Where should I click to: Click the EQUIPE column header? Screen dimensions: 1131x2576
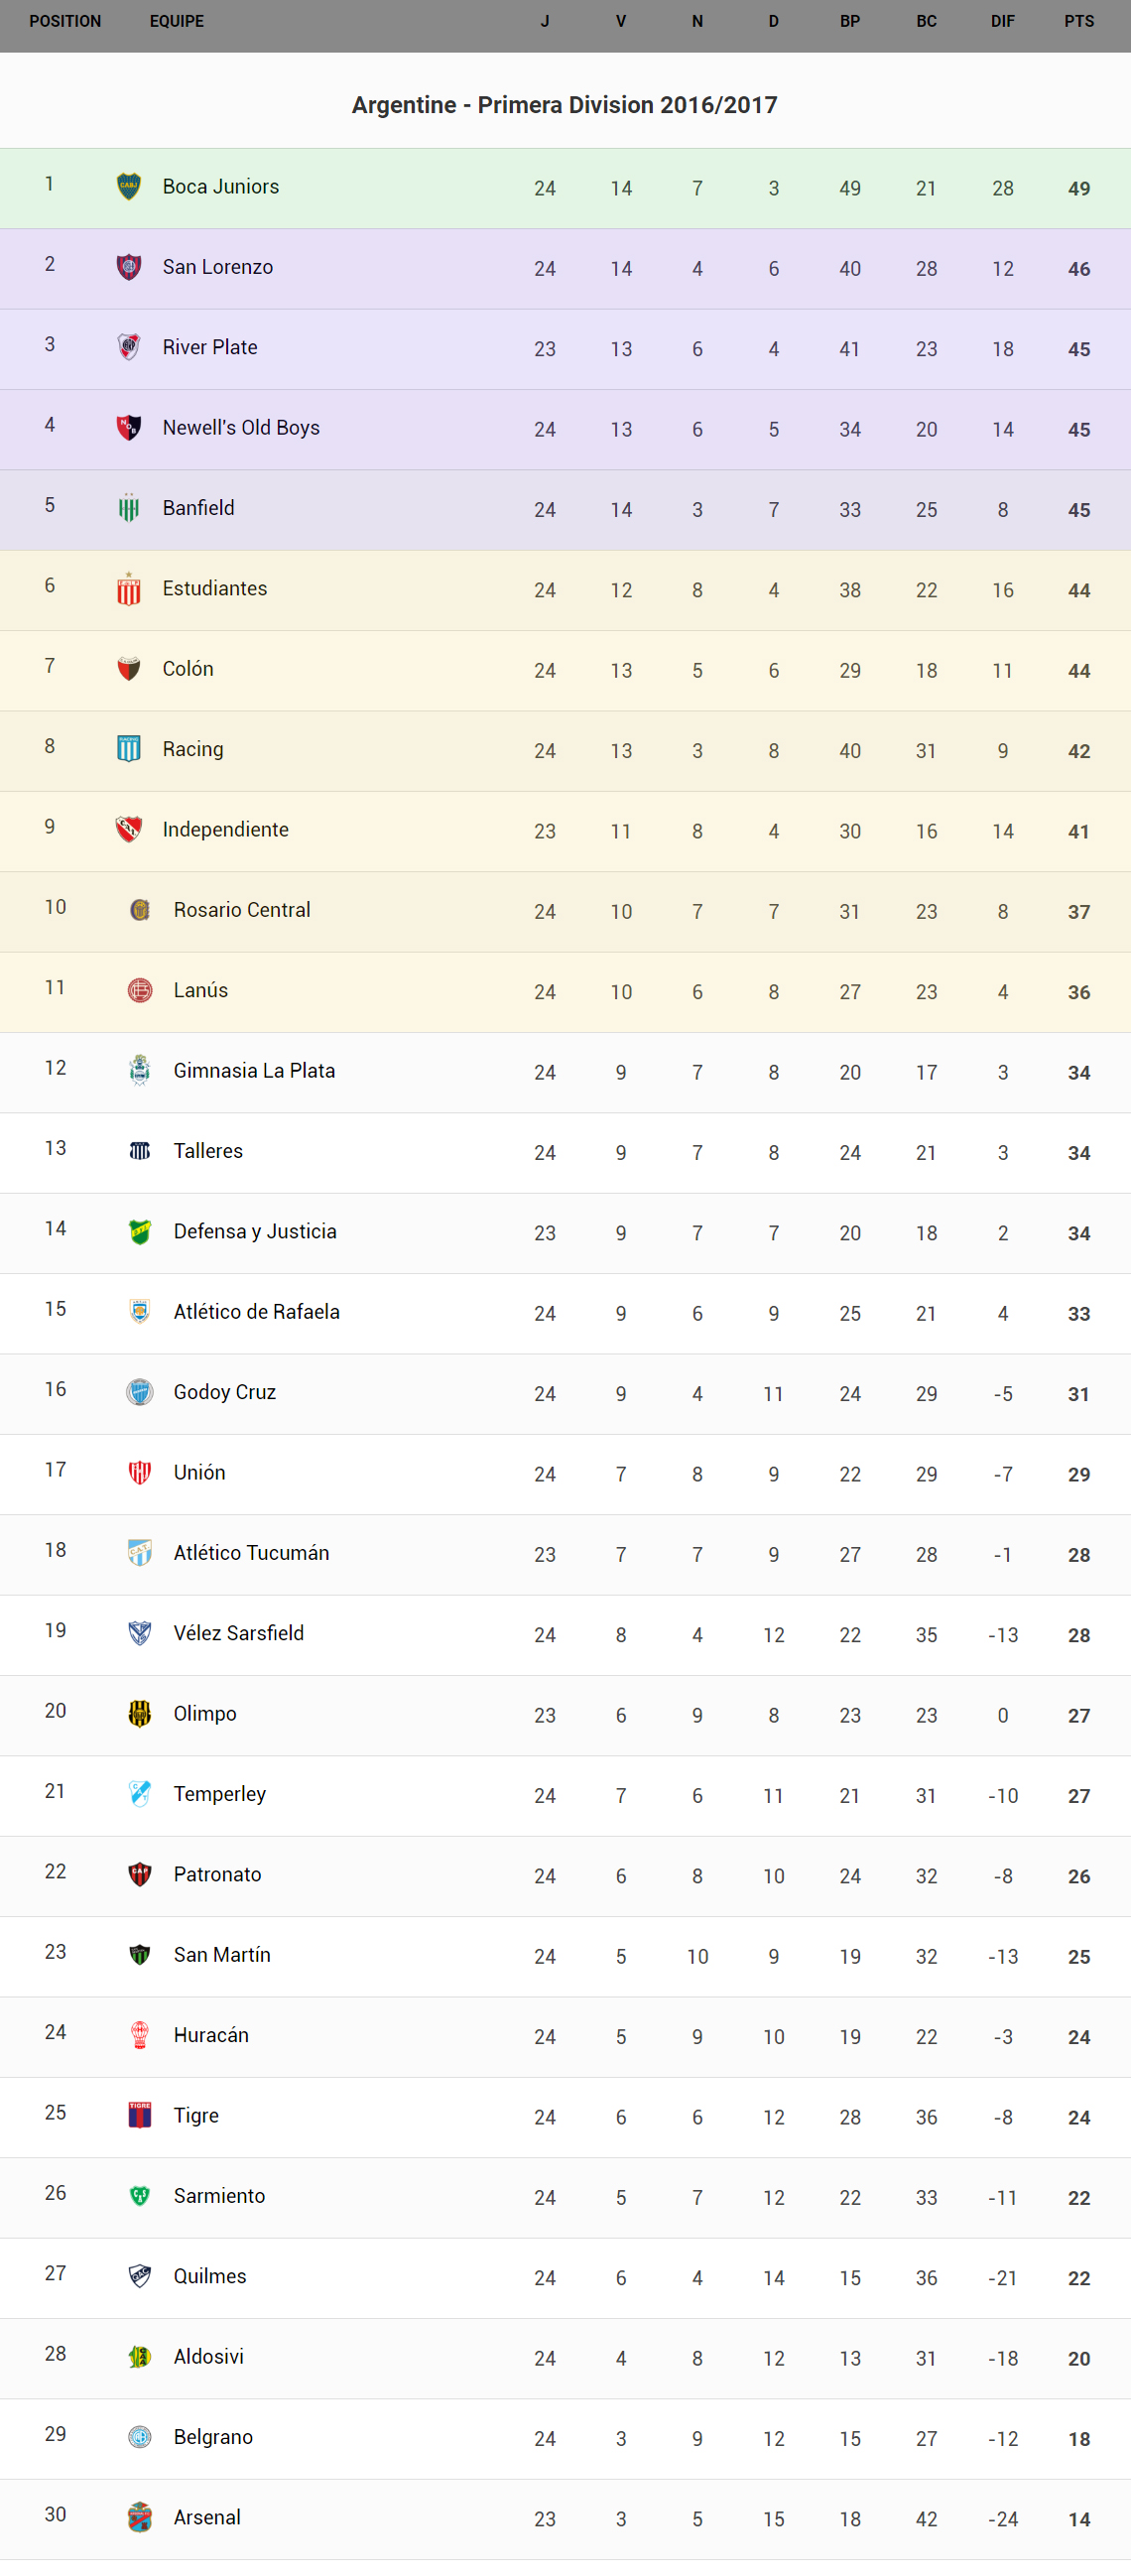tap(177, 21)
